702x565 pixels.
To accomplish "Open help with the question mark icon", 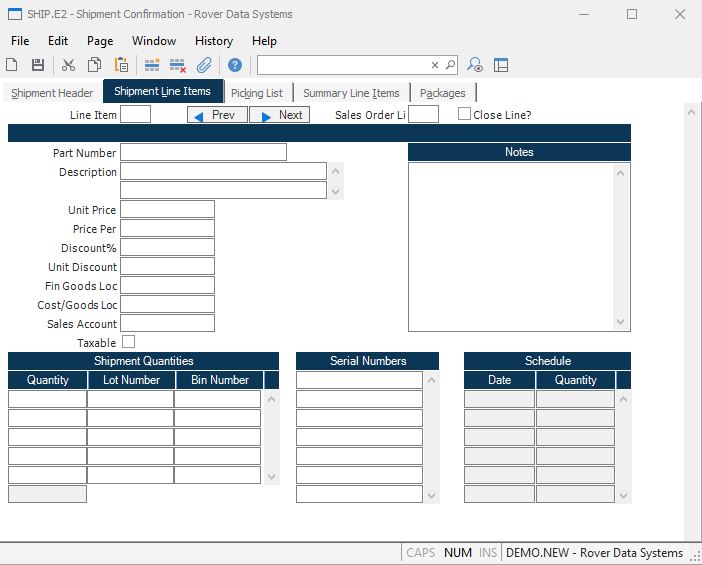I will 235,65.
